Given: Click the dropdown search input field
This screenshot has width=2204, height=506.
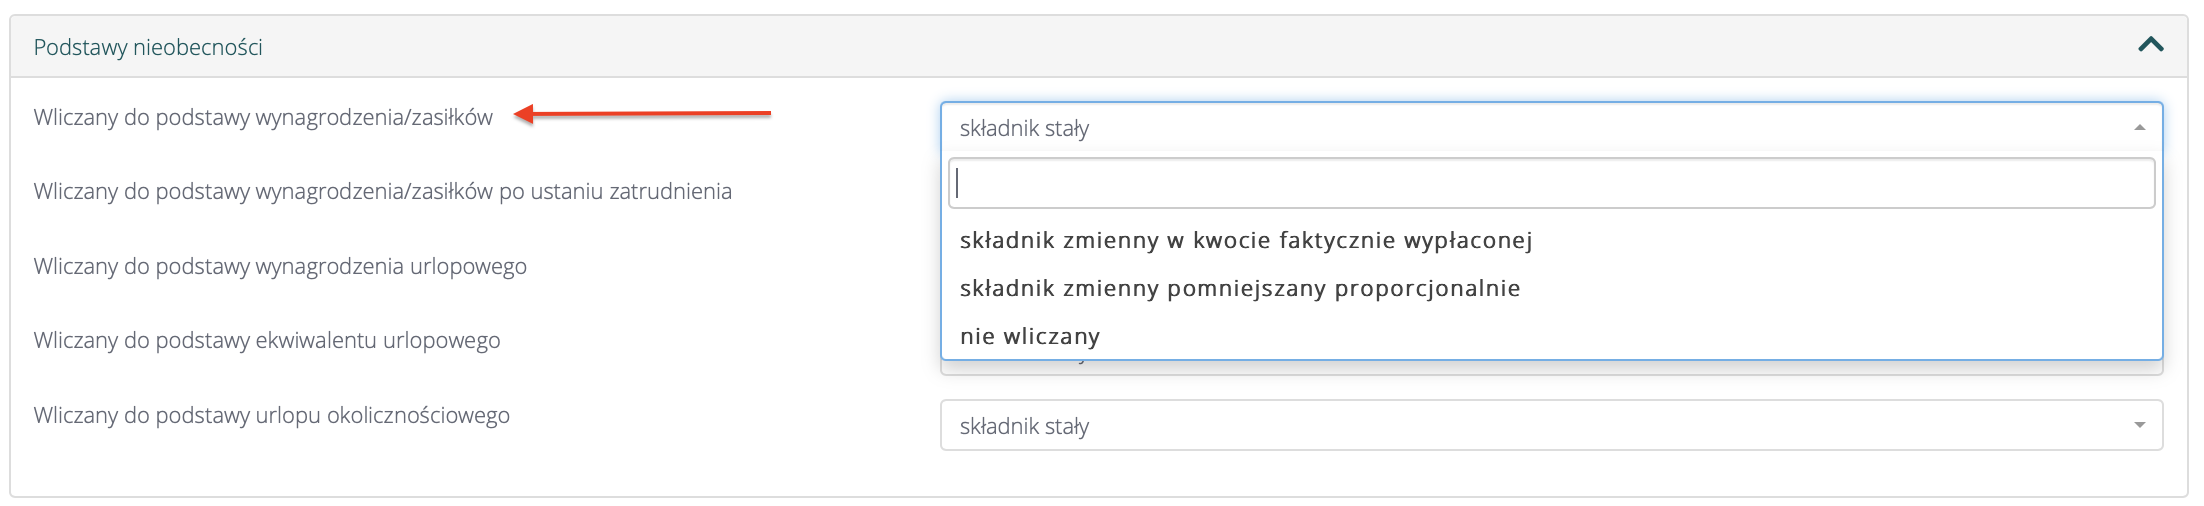Looking at the screenshot, I should (x=1550, y=183).
